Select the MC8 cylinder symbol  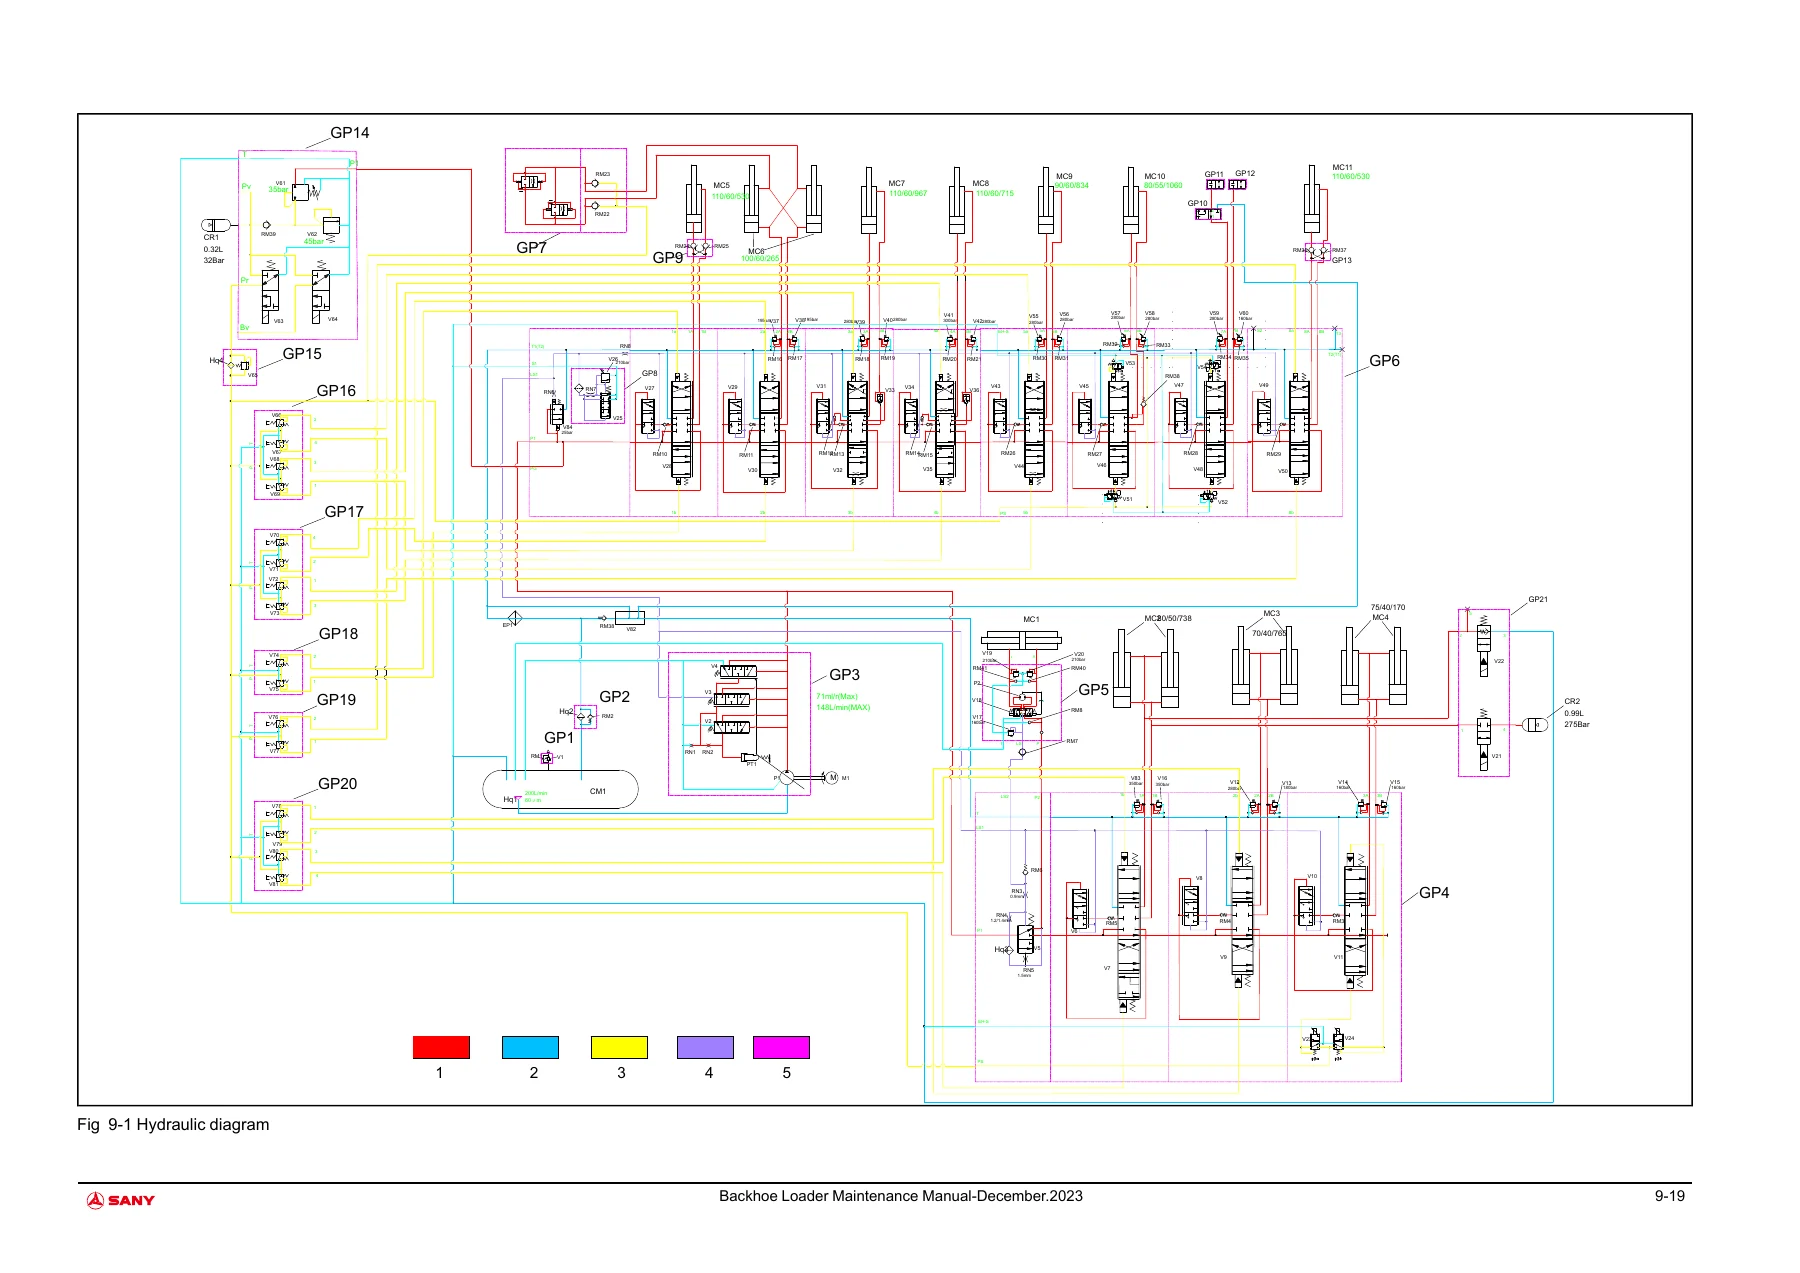(x=956, y=202)
